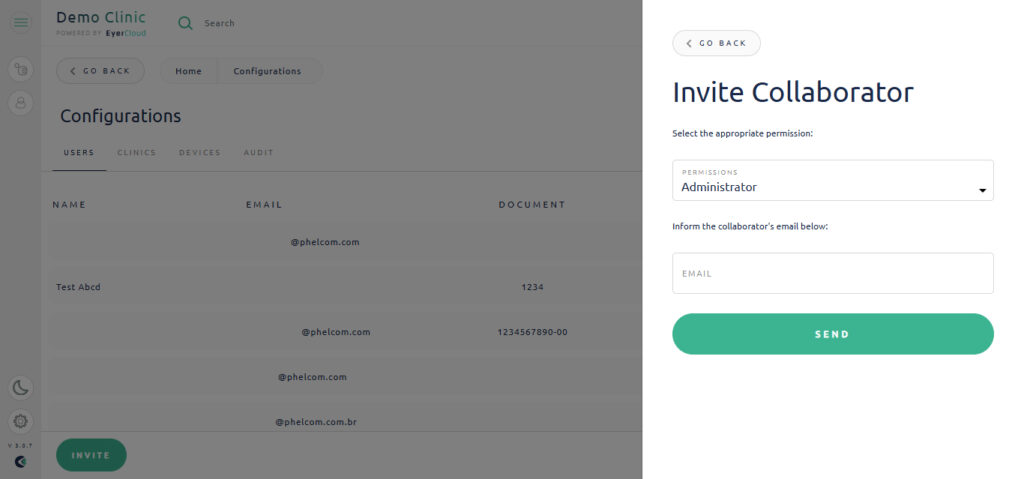
Task: Open the settings gear icon in the sidebar
Action: pyautogui.click(x=21, y=421)
